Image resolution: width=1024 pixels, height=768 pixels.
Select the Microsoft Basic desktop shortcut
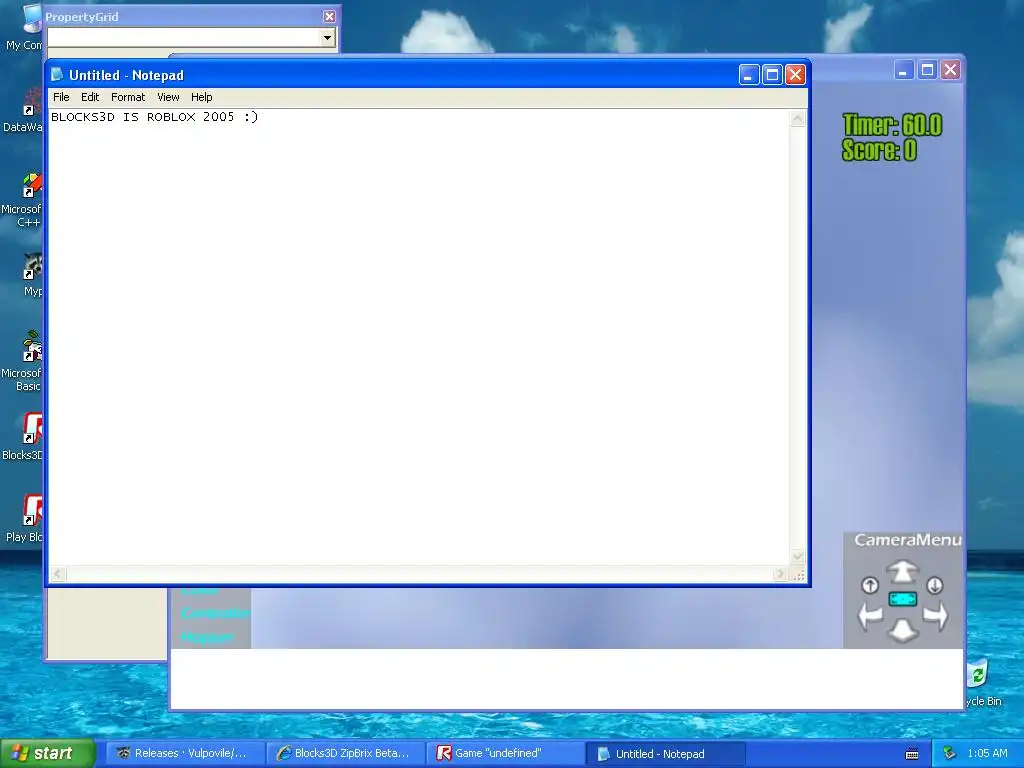click(x=24, y=362)
